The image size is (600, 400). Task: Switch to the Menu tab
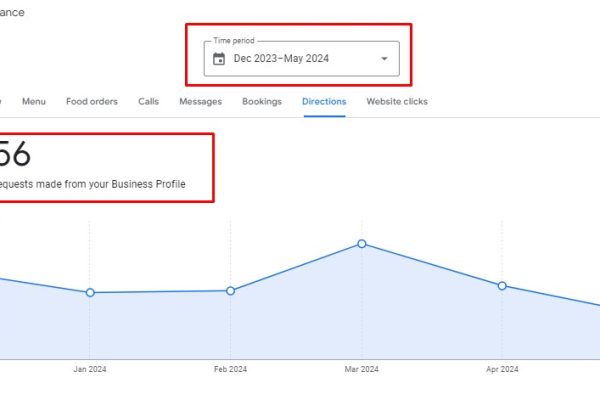(x=34, y=101)
